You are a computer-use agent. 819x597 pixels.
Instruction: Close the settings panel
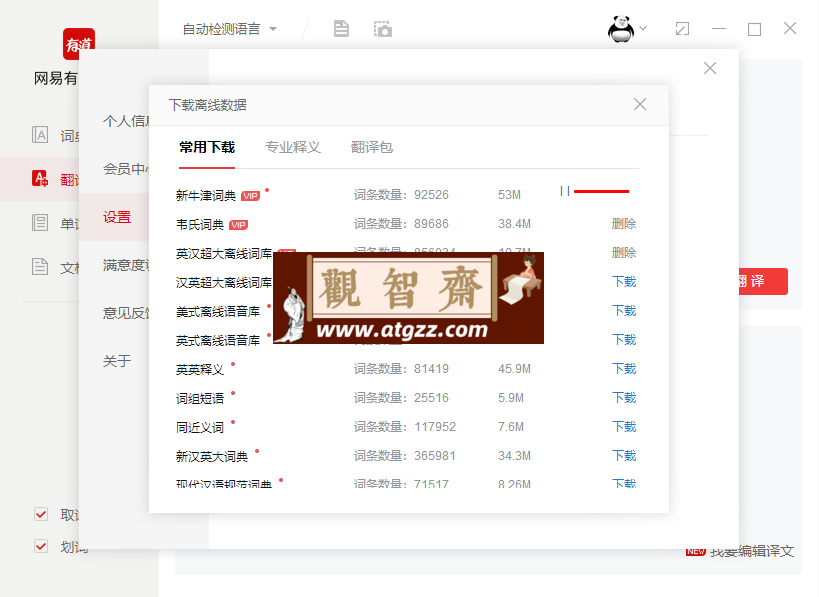click(x=710, y=68)
